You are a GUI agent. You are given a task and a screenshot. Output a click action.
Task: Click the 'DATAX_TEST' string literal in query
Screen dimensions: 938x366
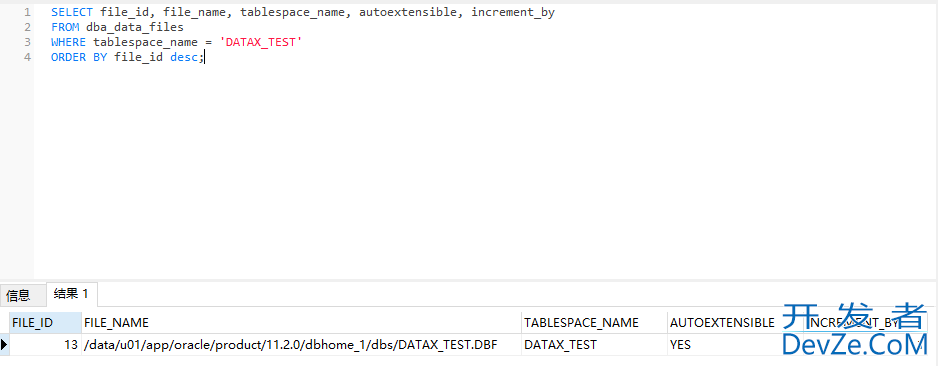click(x=261, y=42)
